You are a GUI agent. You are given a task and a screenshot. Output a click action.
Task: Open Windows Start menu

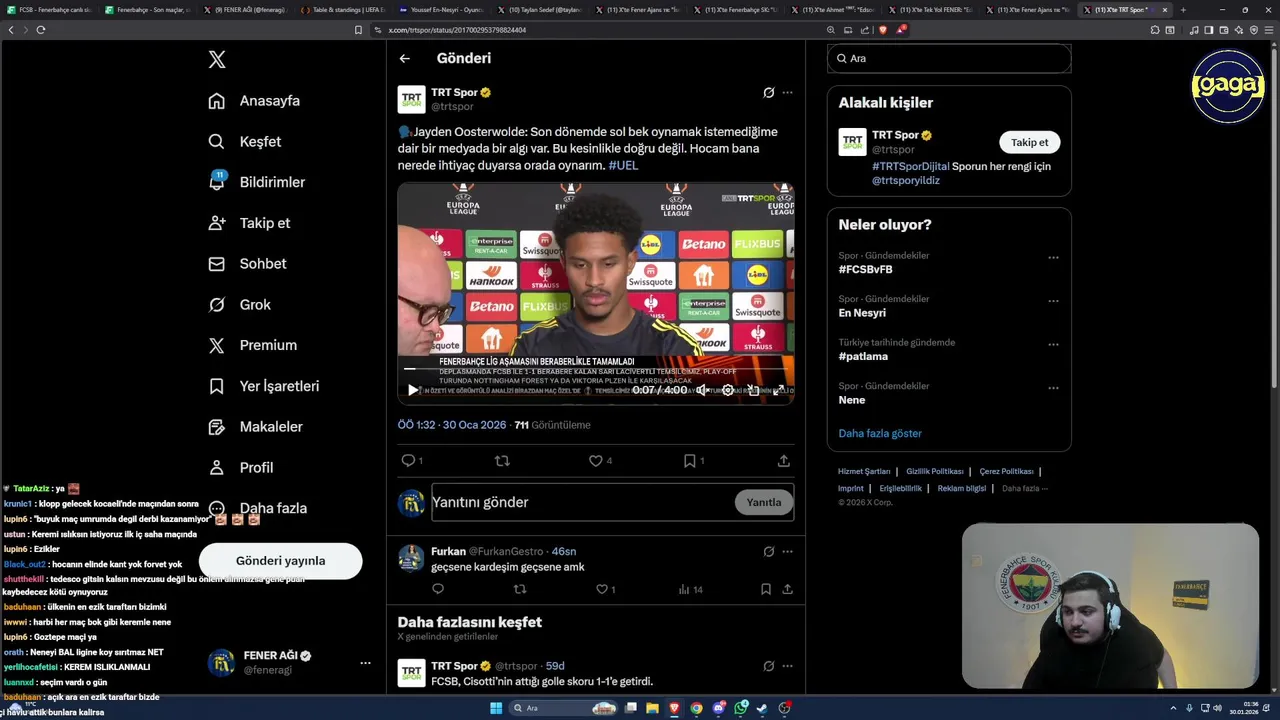pyautogui.click(x=495, y=708)
